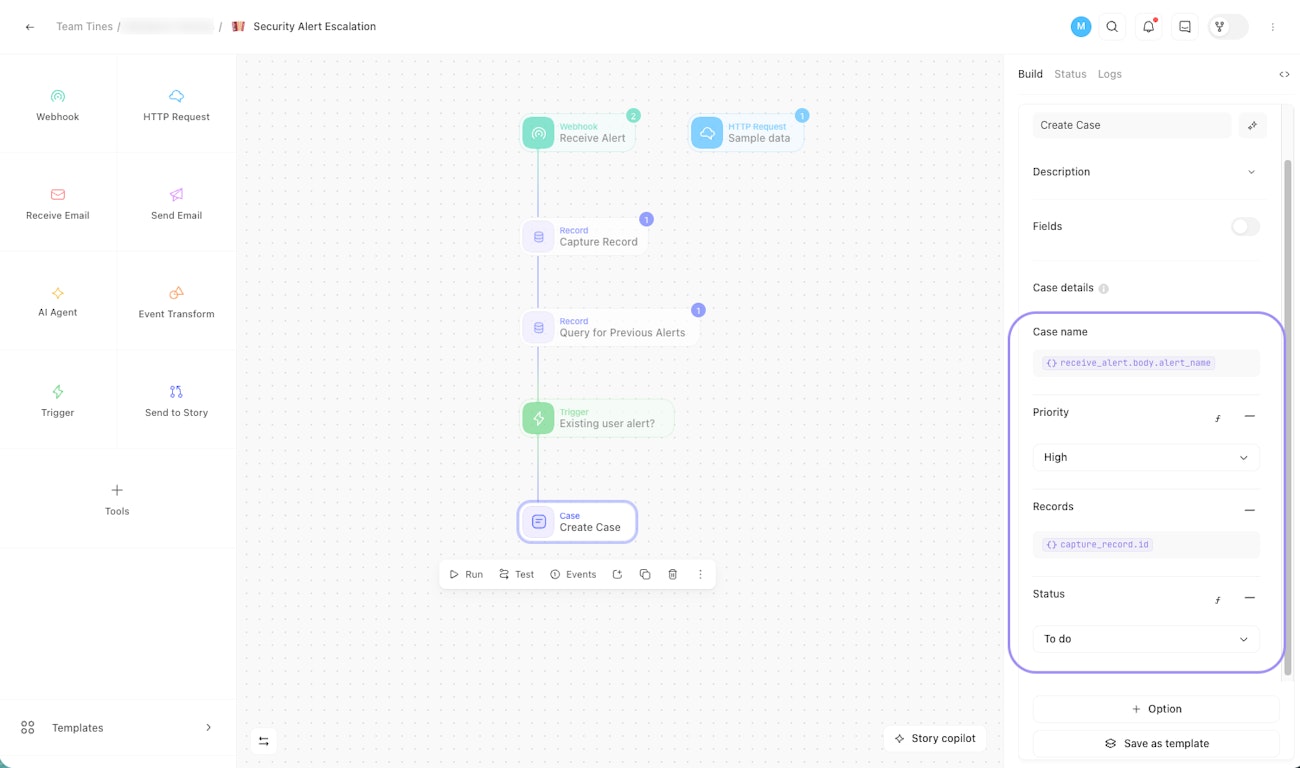Click the re-emit icon after Events
1300x768 pixels.
tap(617, 574)
